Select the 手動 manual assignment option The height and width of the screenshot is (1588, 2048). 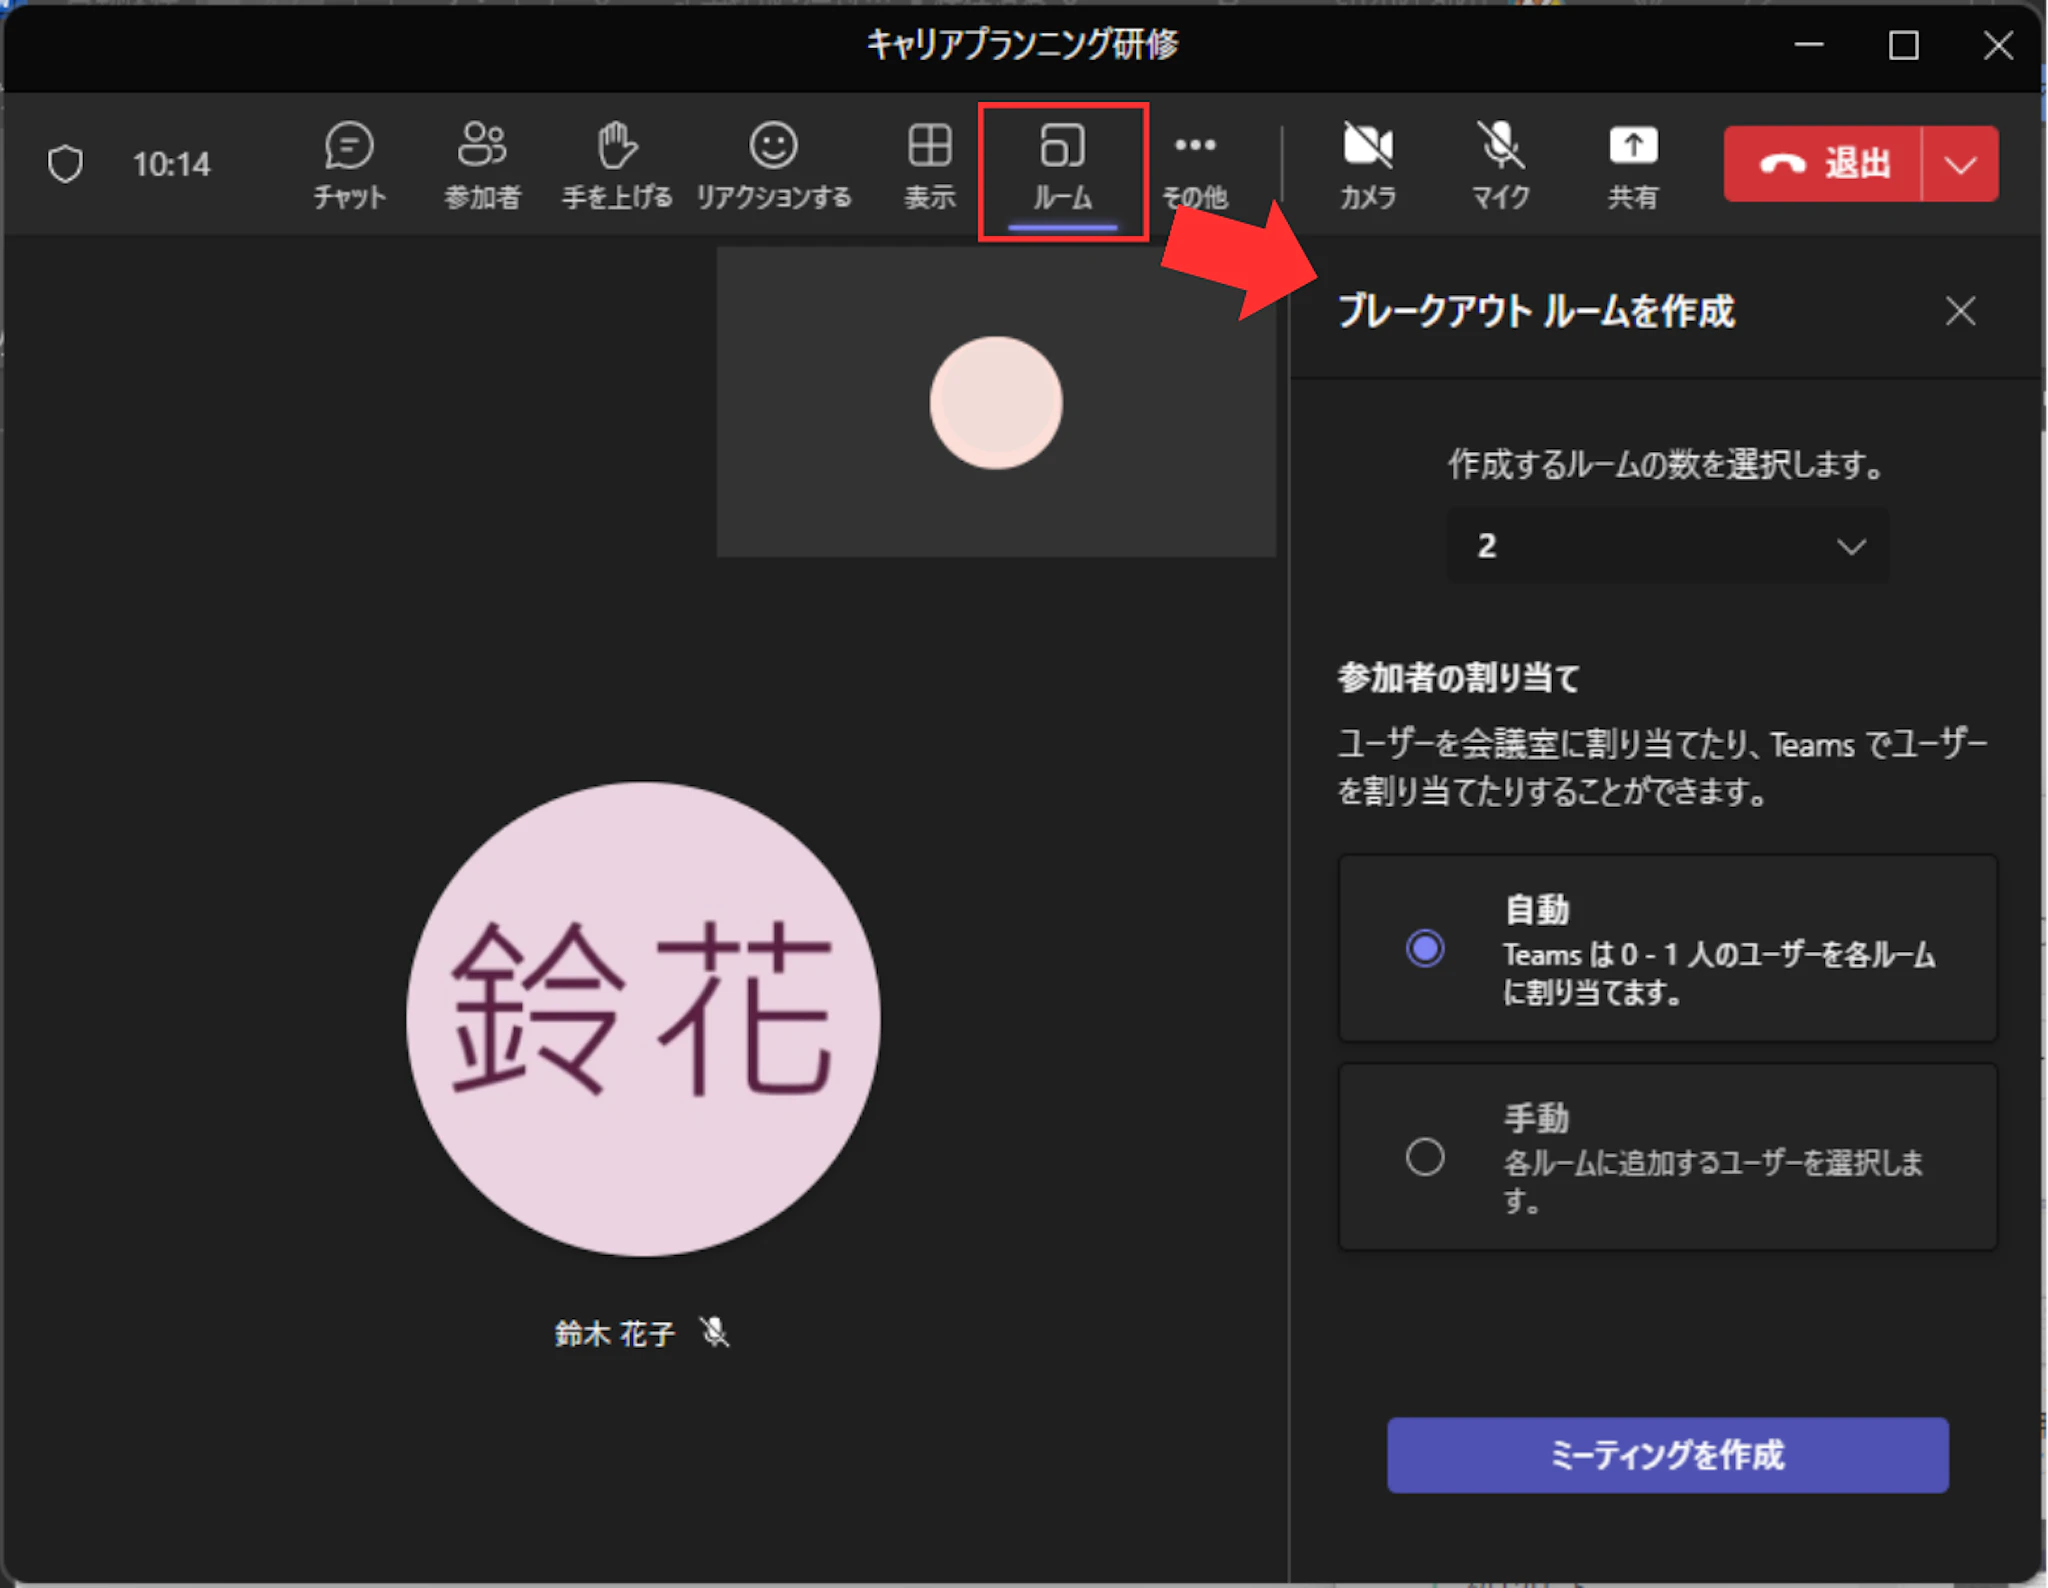click(x=1425, y=1157)
